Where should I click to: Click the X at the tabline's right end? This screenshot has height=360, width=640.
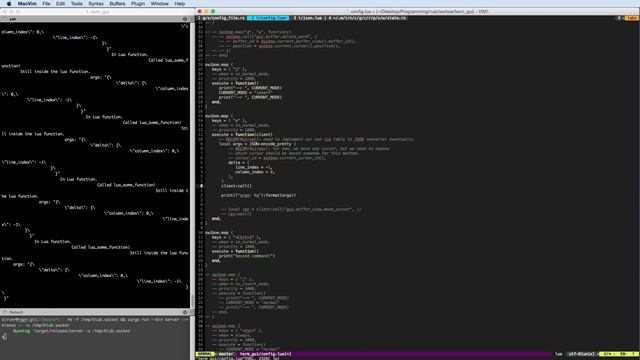tap(619, 18)
